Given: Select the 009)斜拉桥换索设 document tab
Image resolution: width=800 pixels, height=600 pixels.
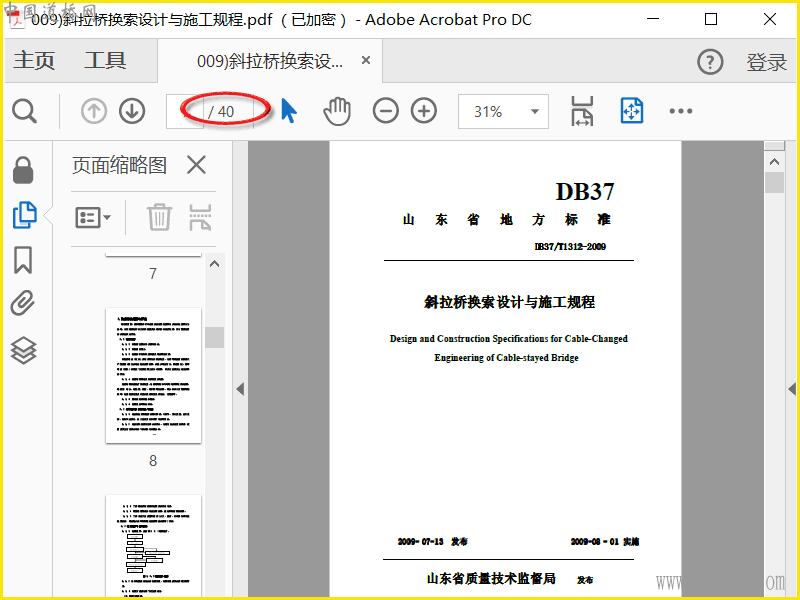Looking at the screenshot, I should [270, 61].
